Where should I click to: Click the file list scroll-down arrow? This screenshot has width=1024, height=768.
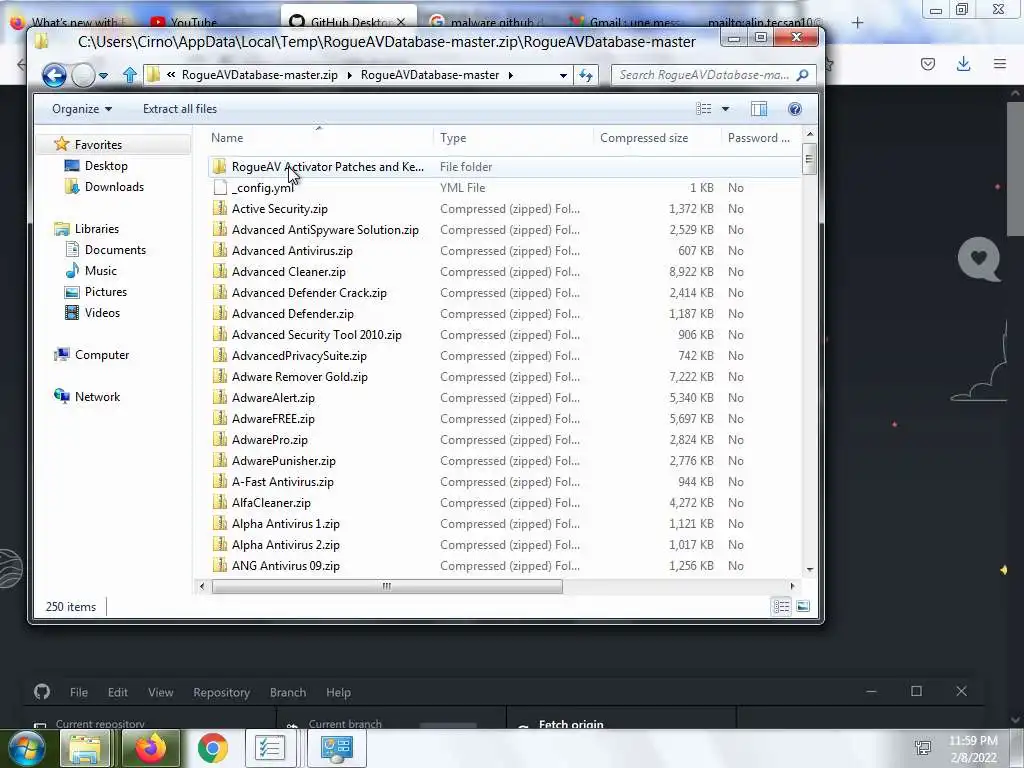pos(810,569)
